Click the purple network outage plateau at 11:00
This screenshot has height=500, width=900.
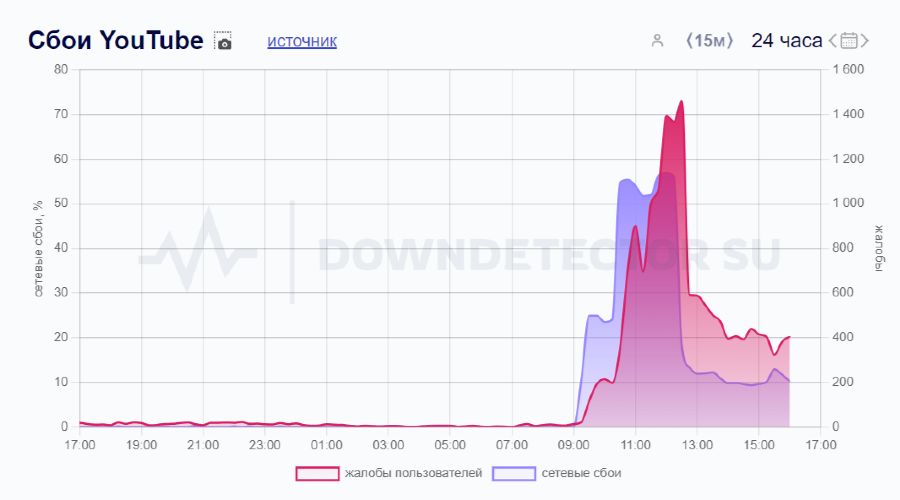[x=629, y=181]
